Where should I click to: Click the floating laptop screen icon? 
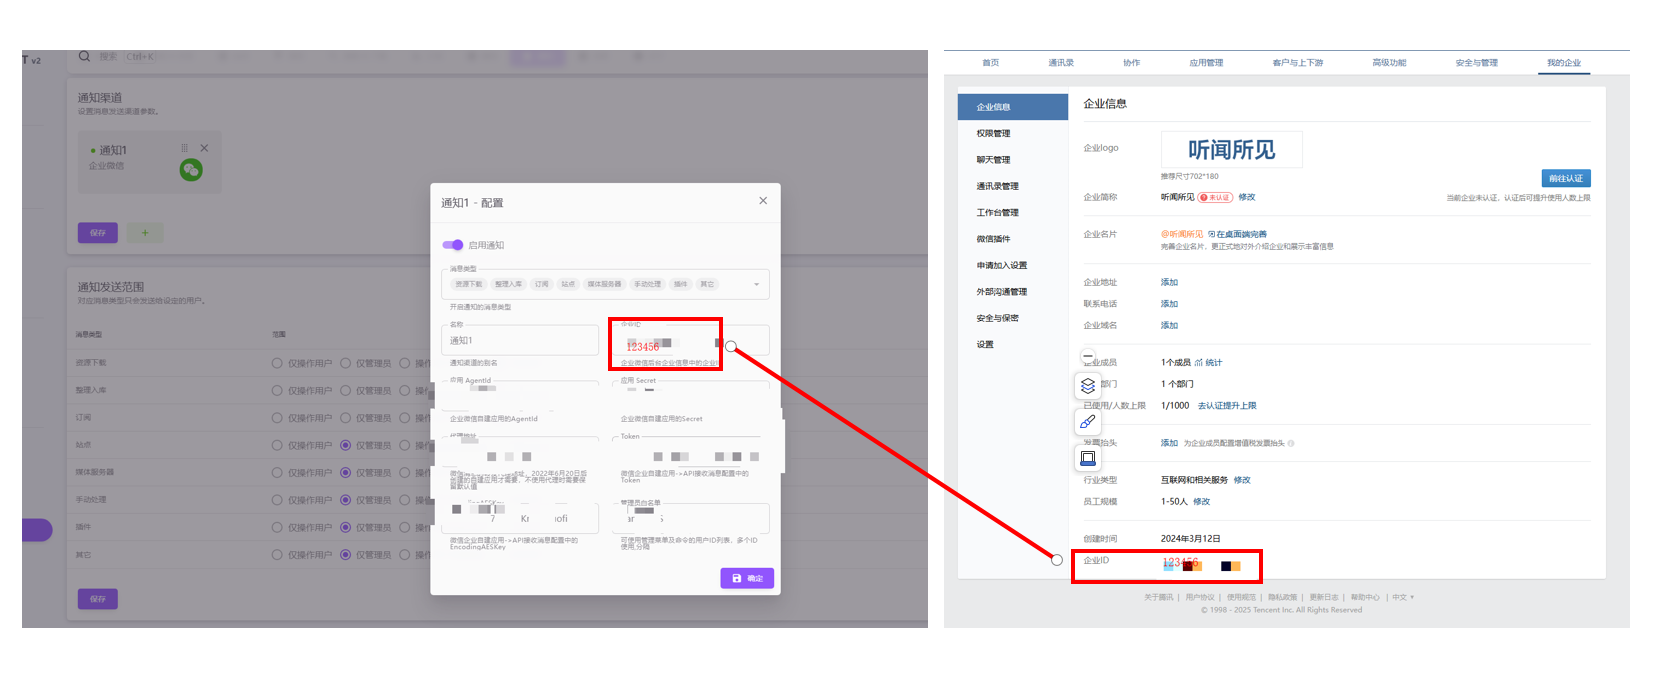point(1088,458)
